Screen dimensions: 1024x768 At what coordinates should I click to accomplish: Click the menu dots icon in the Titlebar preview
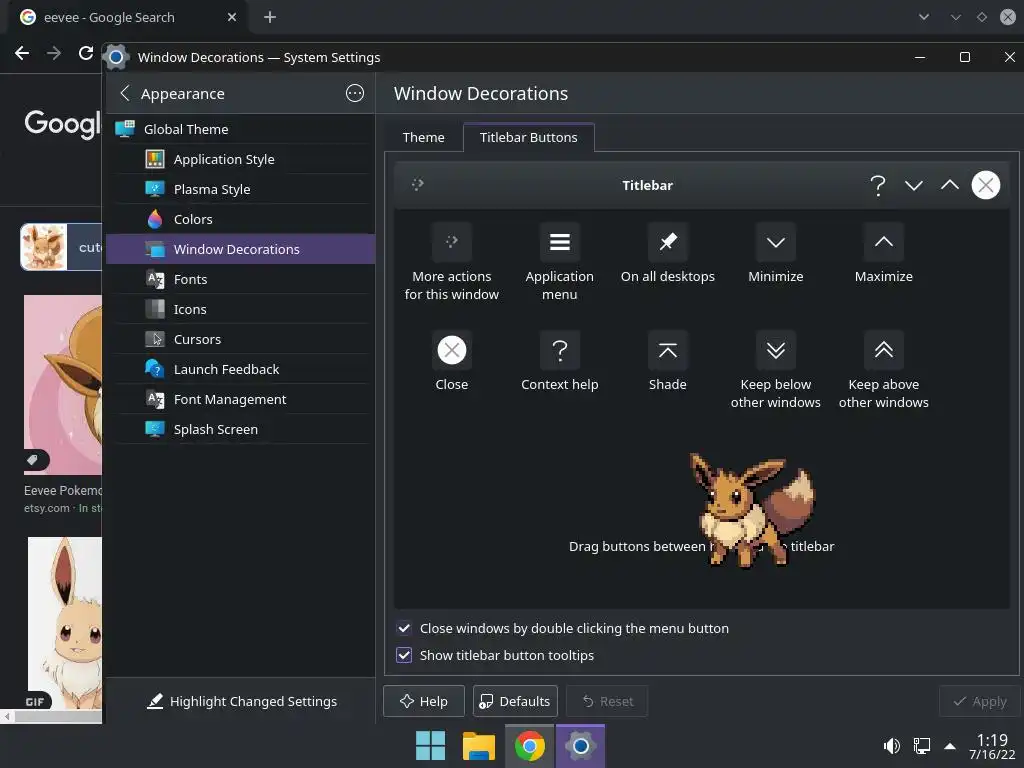pyautogui.click(x=418, y=185)
